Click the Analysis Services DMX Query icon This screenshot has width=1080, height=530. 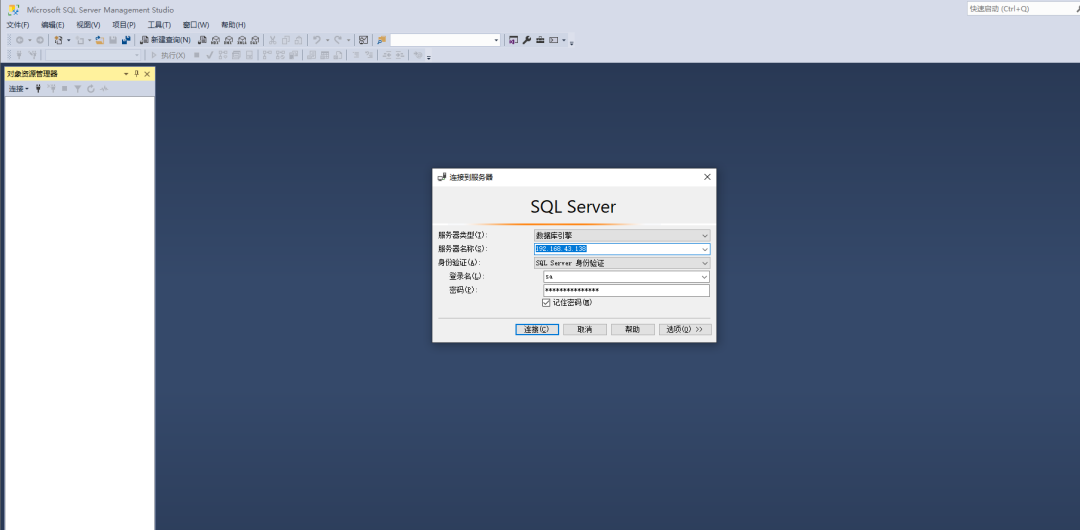pyautogui.click(x=228, y=40)
